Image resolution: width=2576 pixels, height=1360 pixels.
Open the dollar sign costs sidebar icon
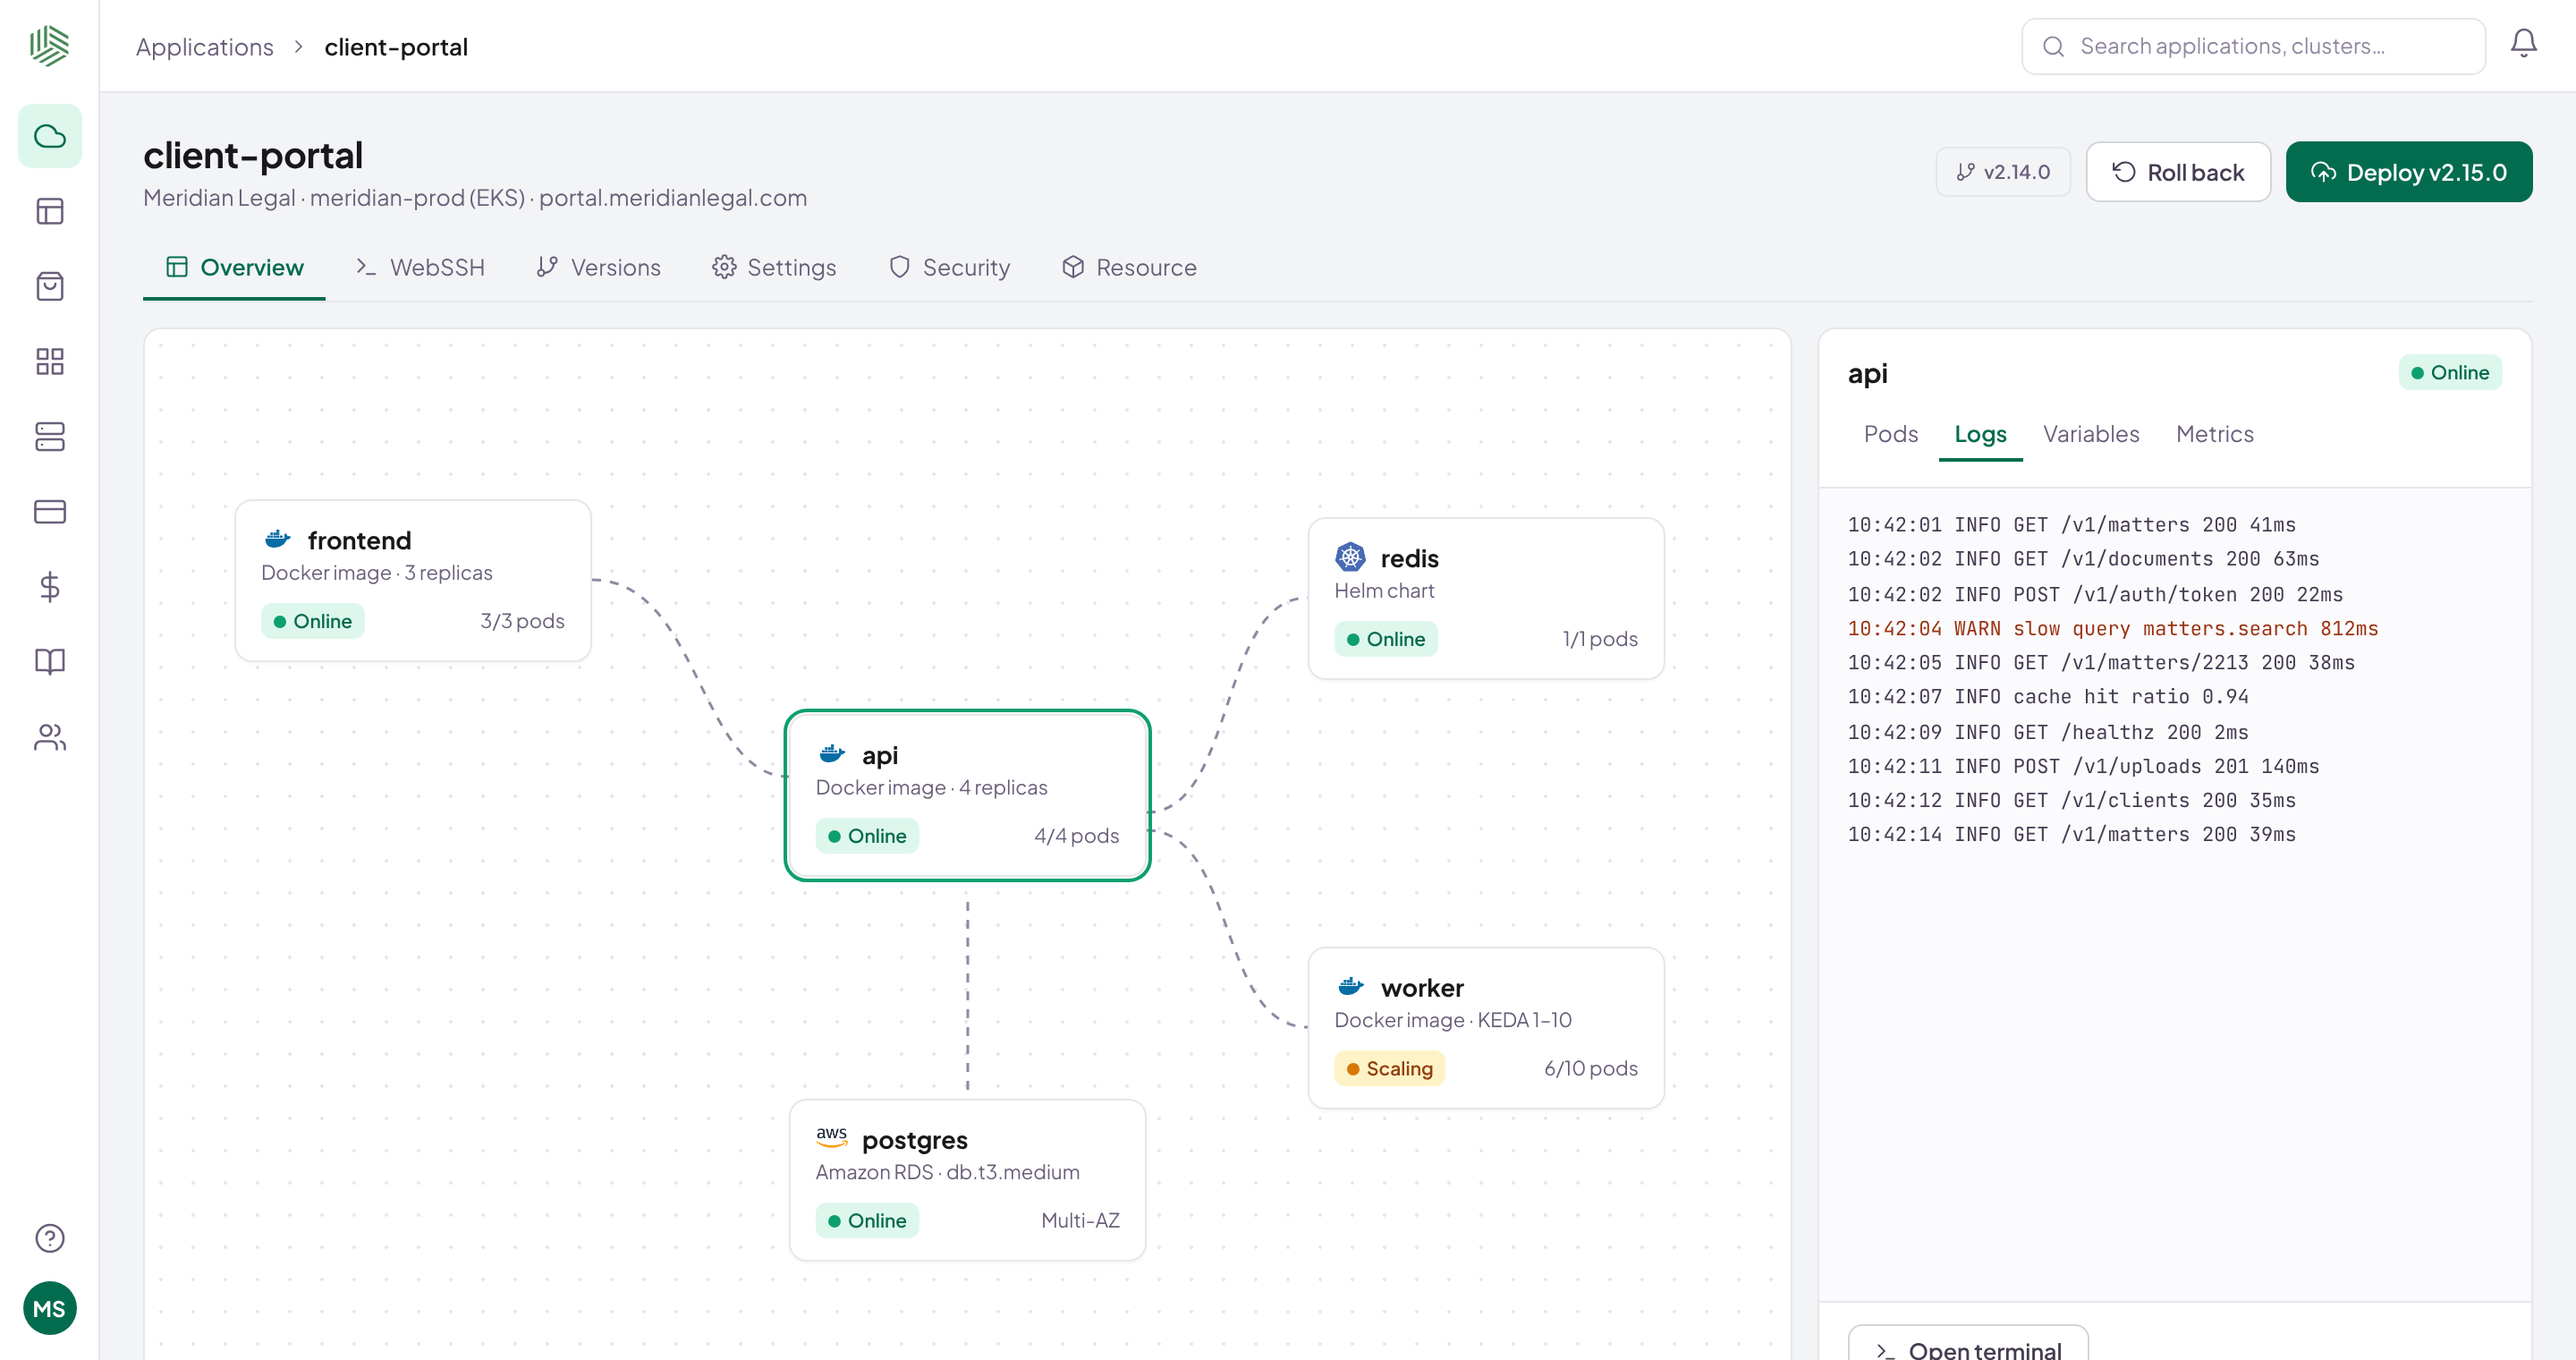49,586
